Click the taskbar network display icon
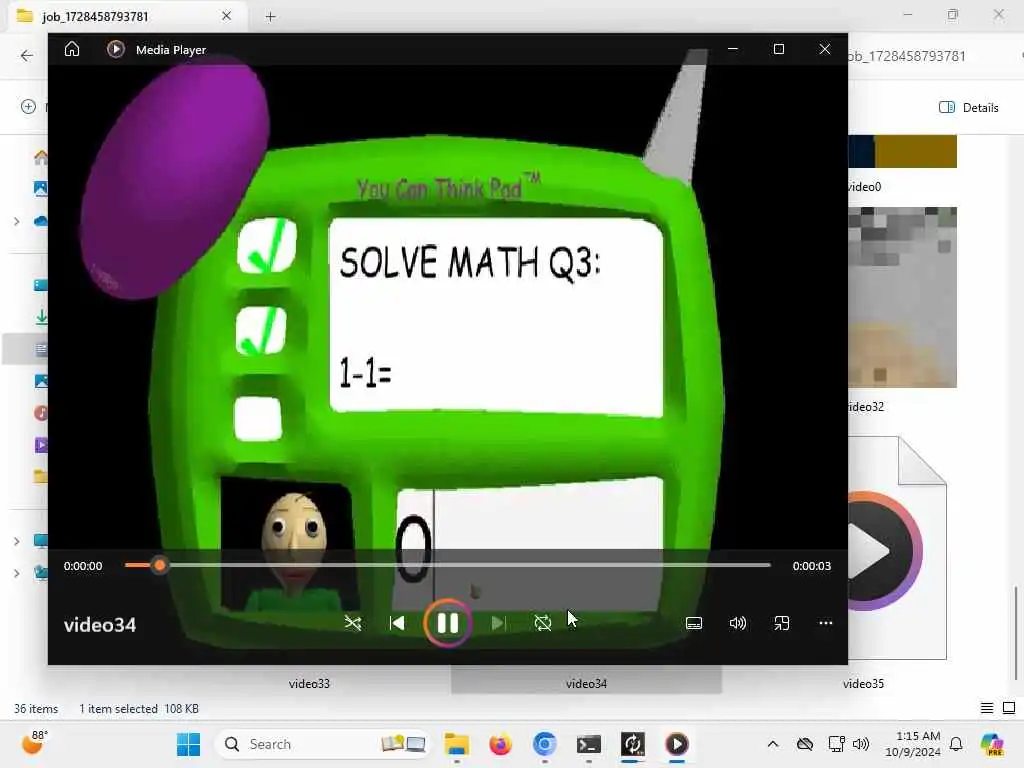Image resolution: width=1024 pixels, height=768 pixels. pos(836,744)
